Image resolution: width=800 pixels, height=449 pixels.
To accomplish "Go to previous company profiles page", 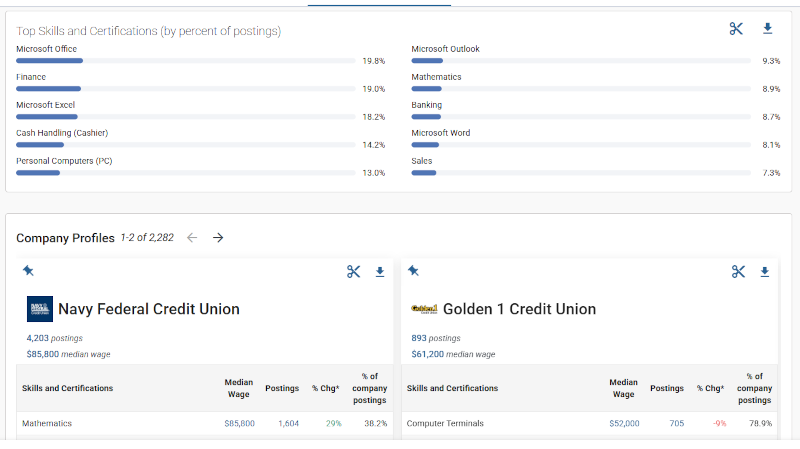I will [192, 237].
